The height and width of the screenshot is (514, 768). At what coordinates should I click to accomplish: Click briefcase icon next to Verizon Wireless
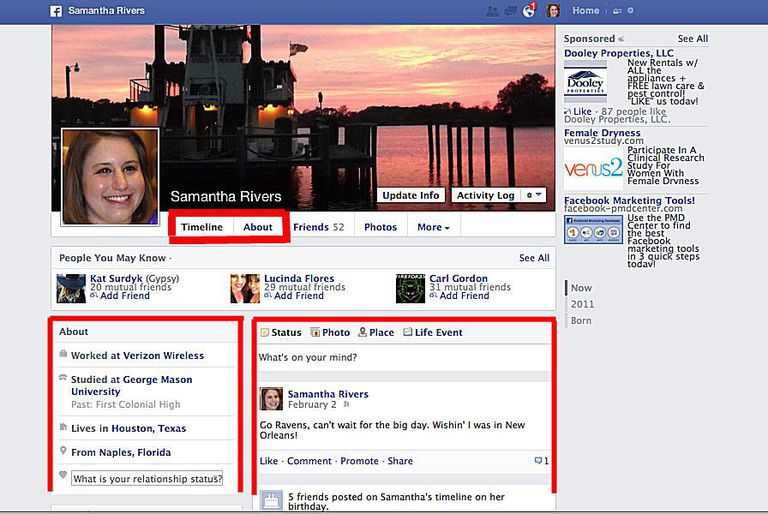coord(63,354)
